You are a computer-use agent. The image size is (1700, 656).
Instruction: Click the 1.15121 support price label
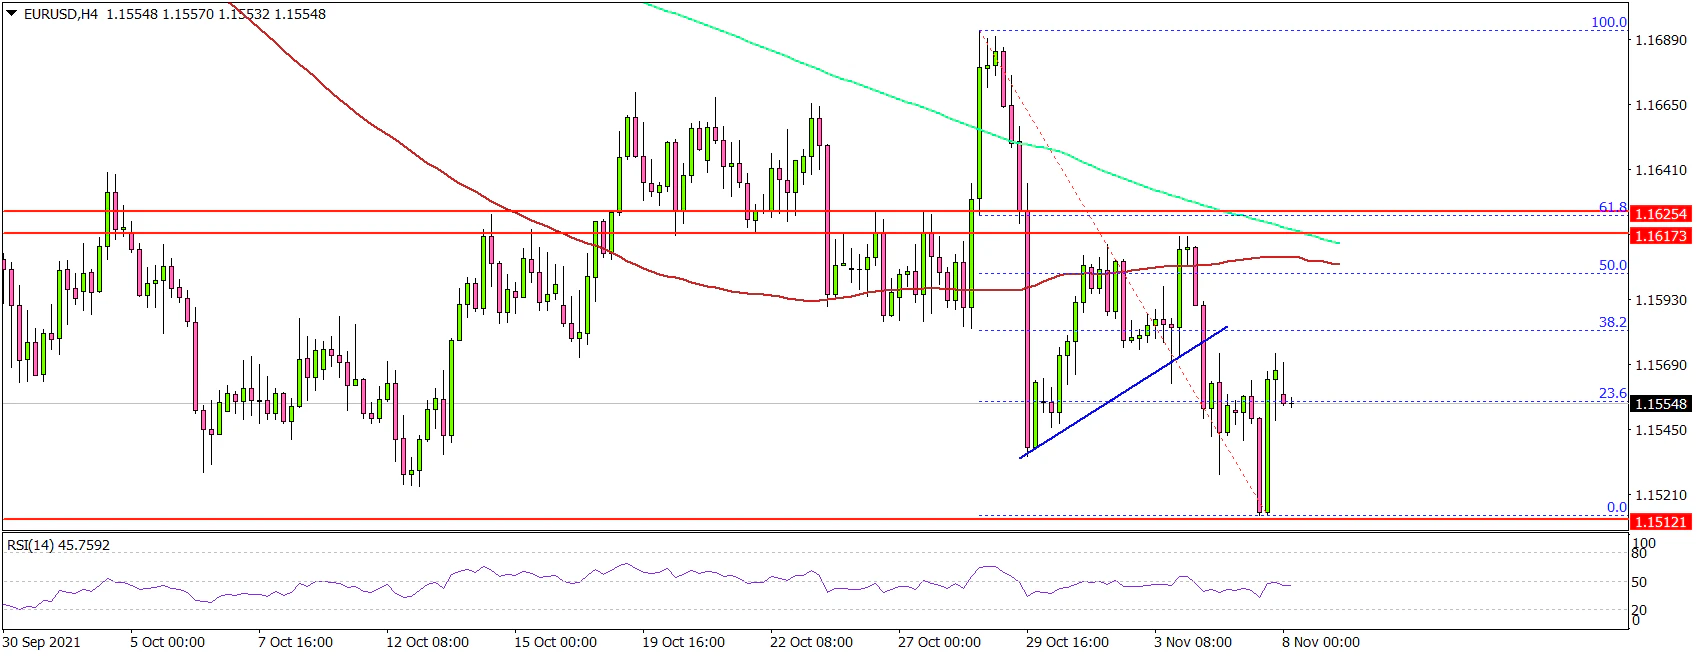coord(1660,522)
